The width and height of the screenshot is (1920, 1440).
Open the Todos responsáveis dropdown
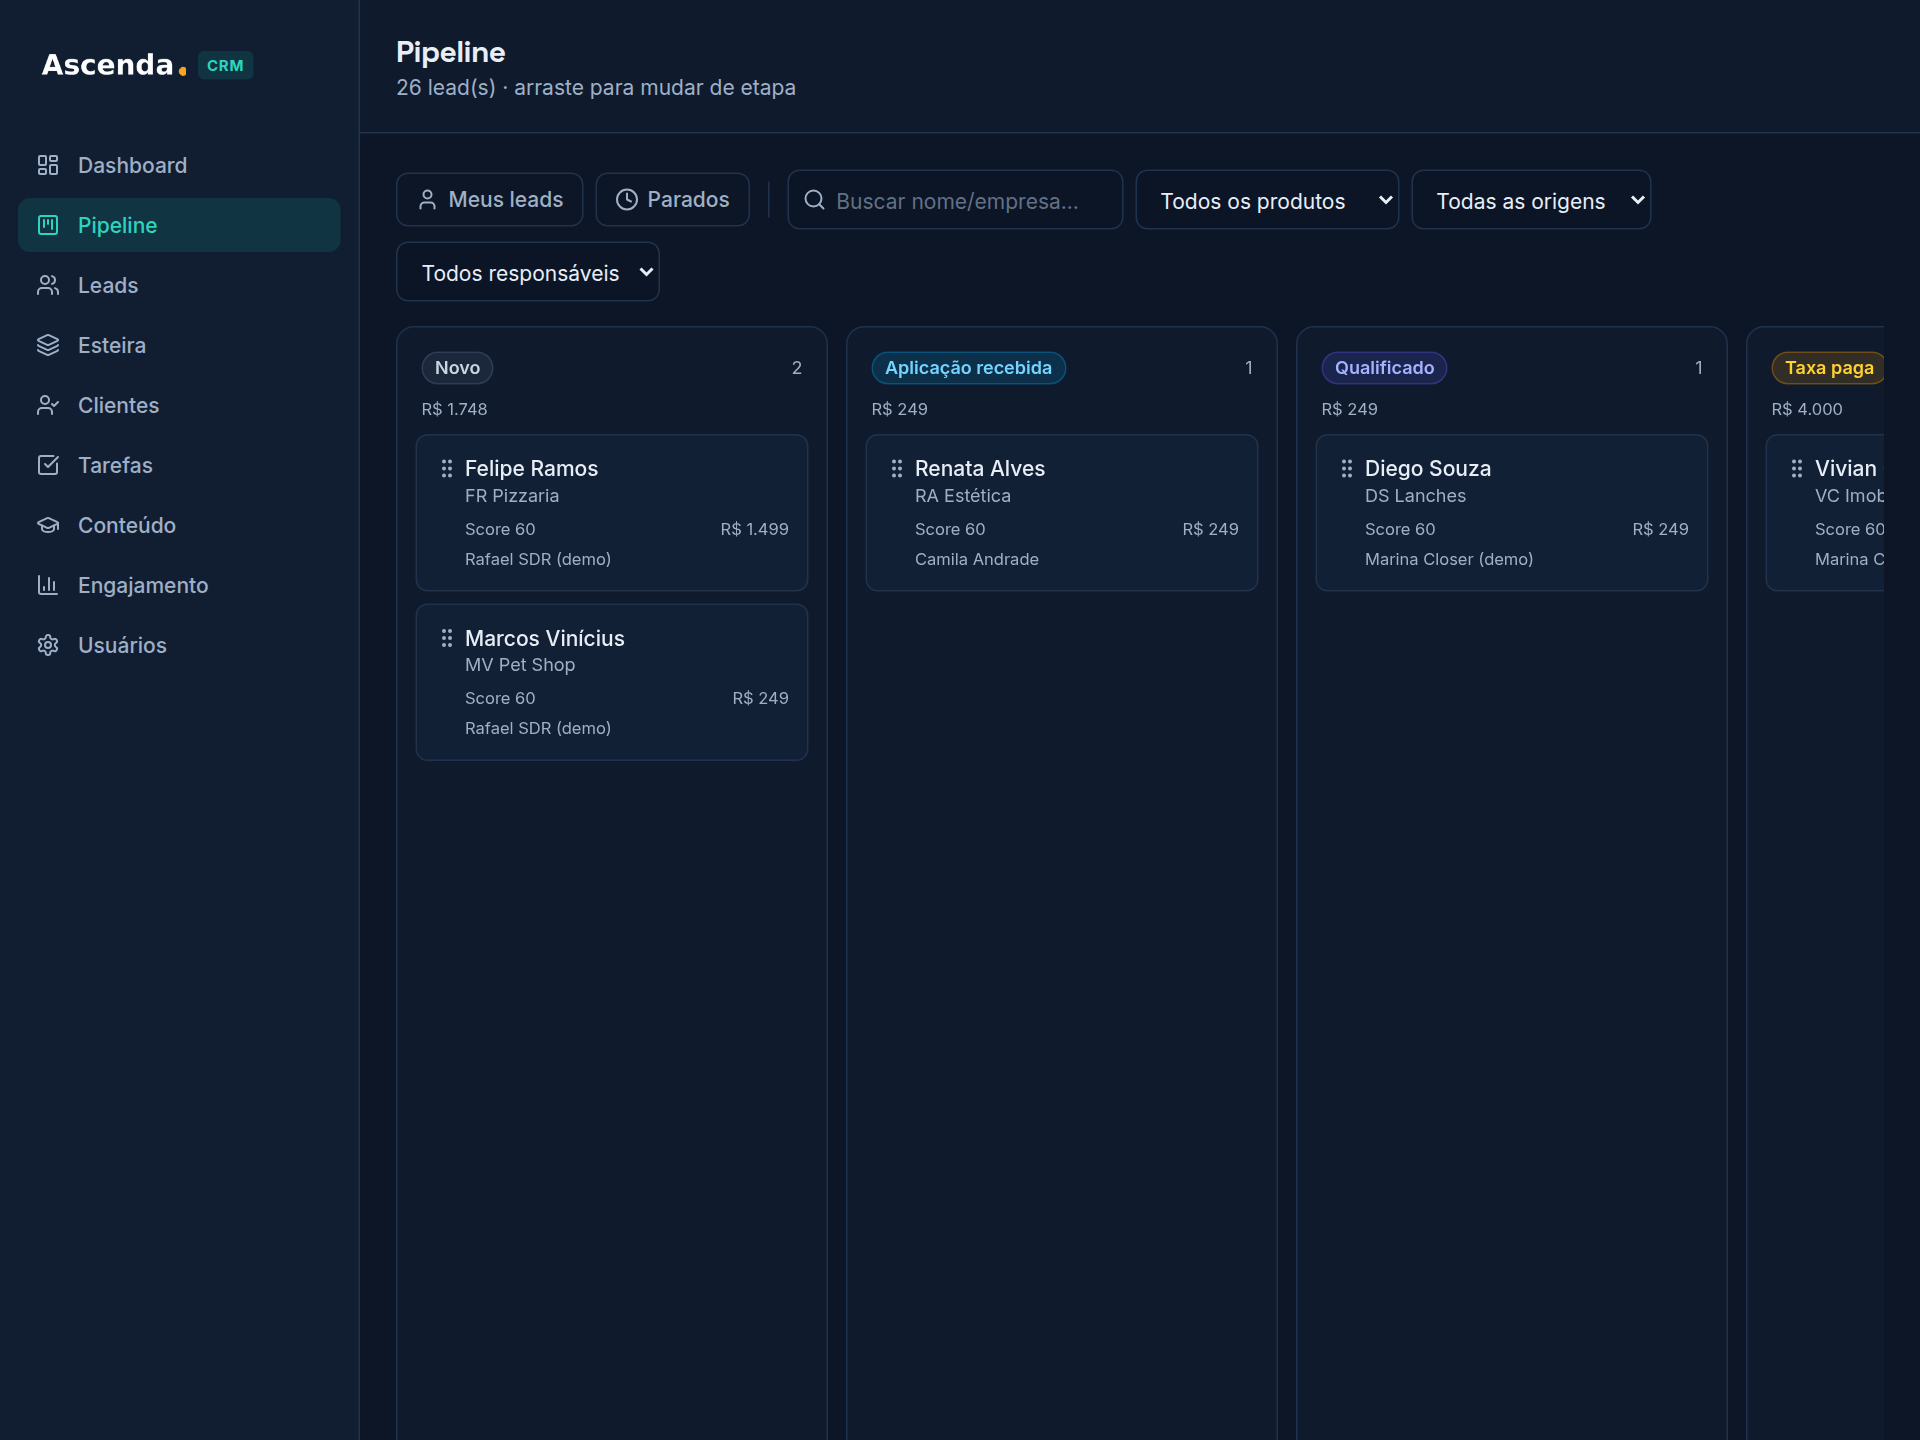pos(528,272)
